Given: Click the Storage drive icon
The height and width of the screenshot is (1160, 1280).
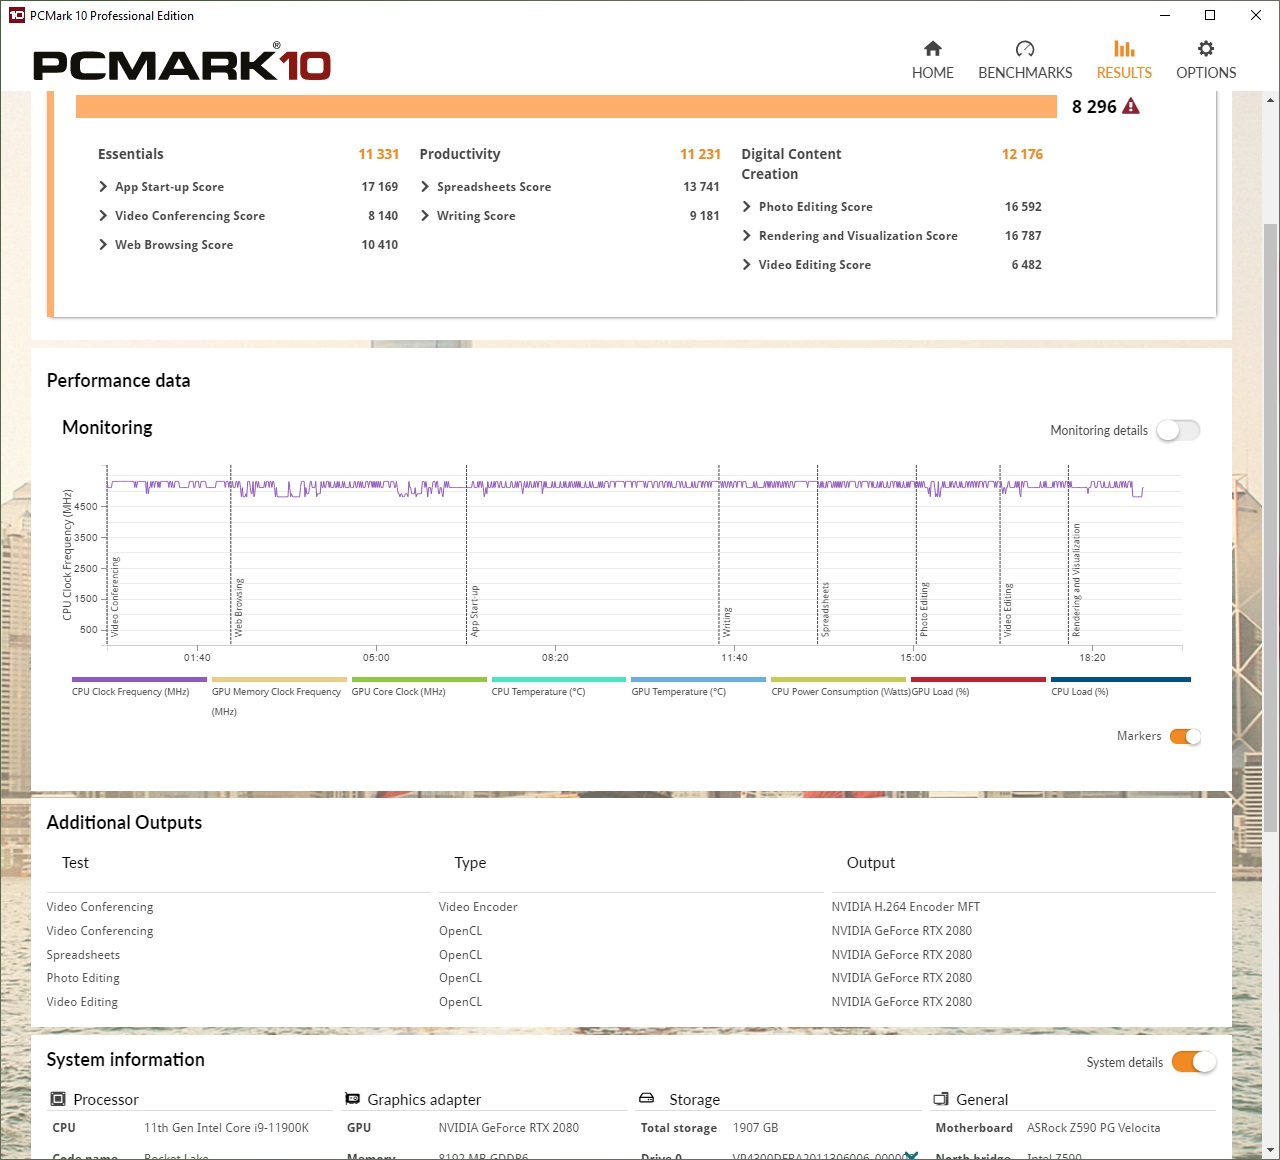Looking at the screenshot, I should [x=646, y=1098].
